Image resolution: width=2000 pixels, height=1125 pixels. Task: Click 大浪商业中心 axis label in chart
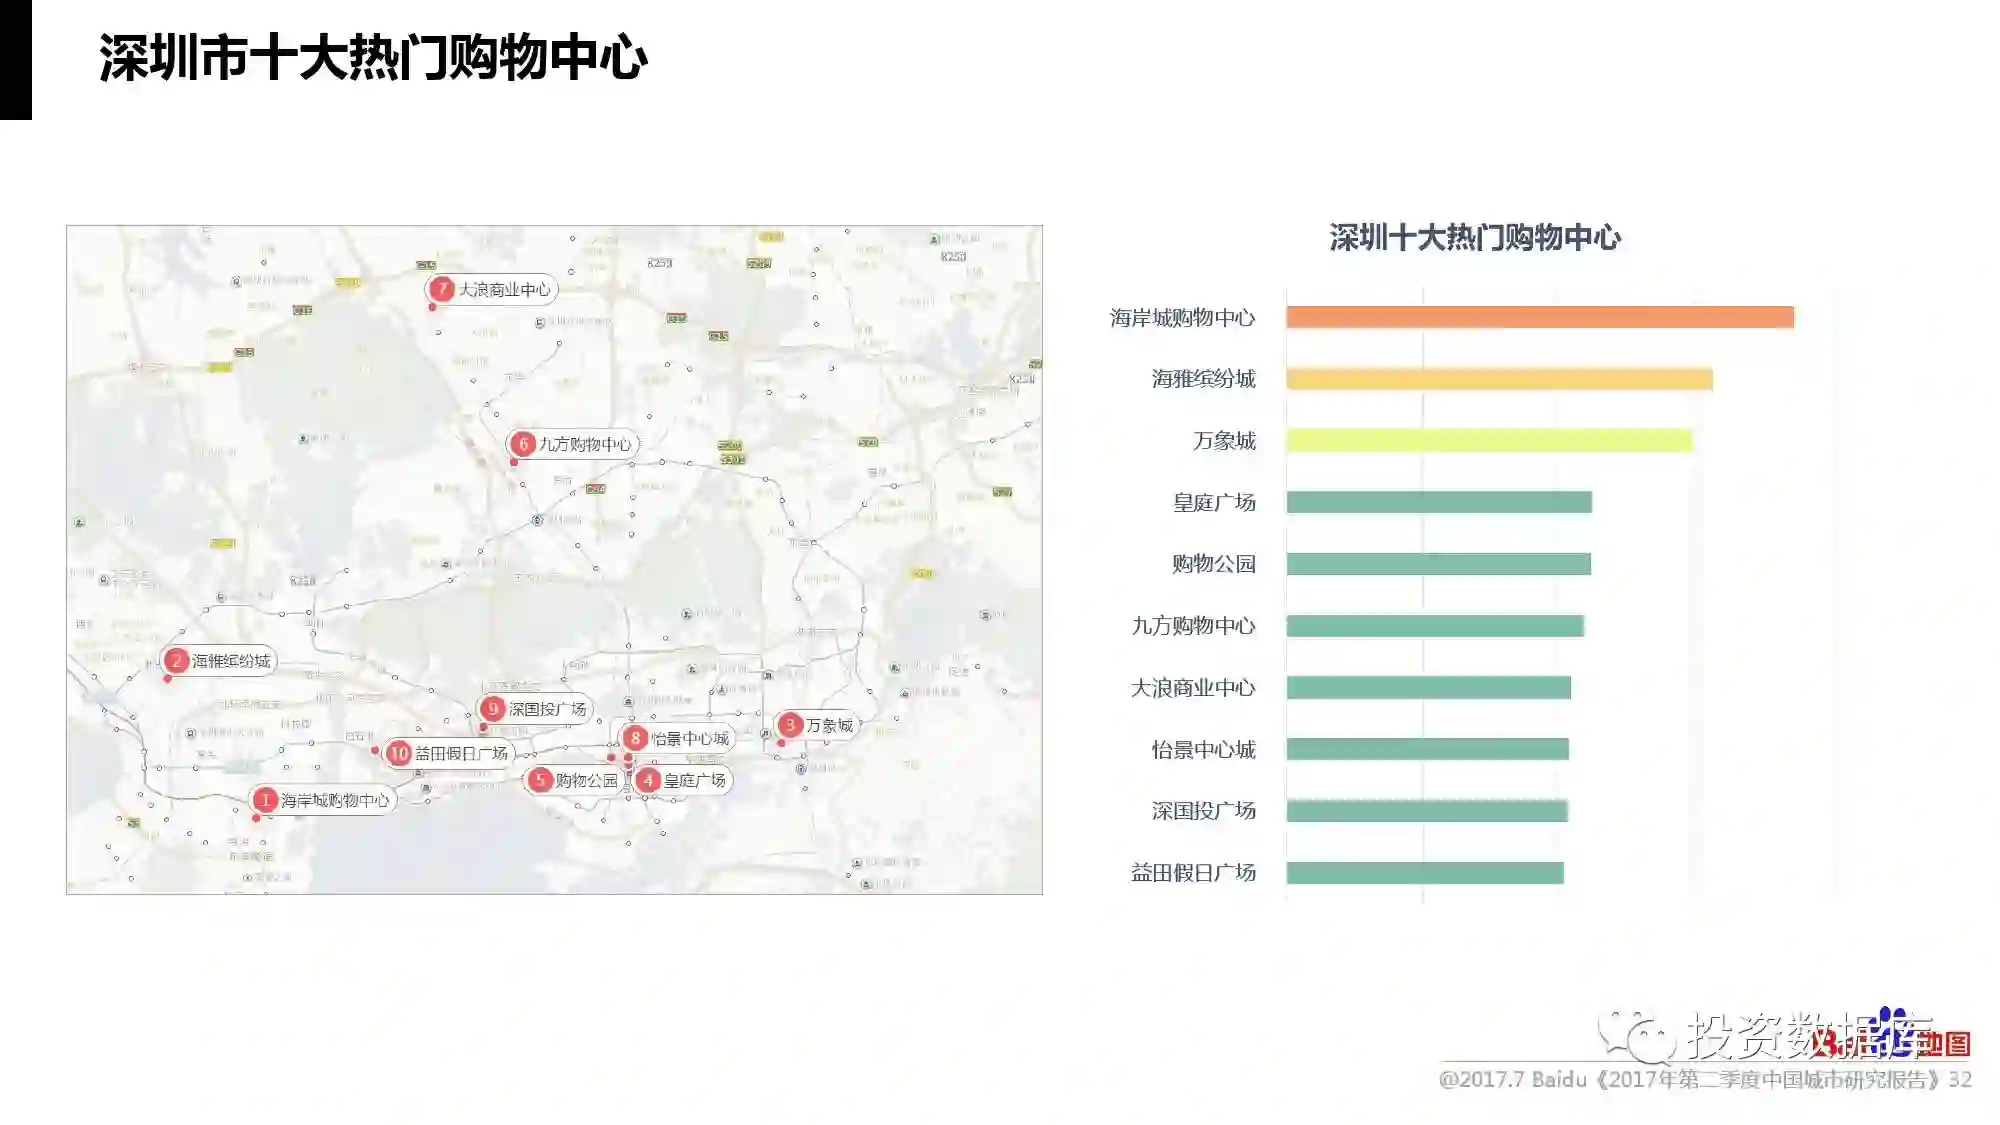1192,688
